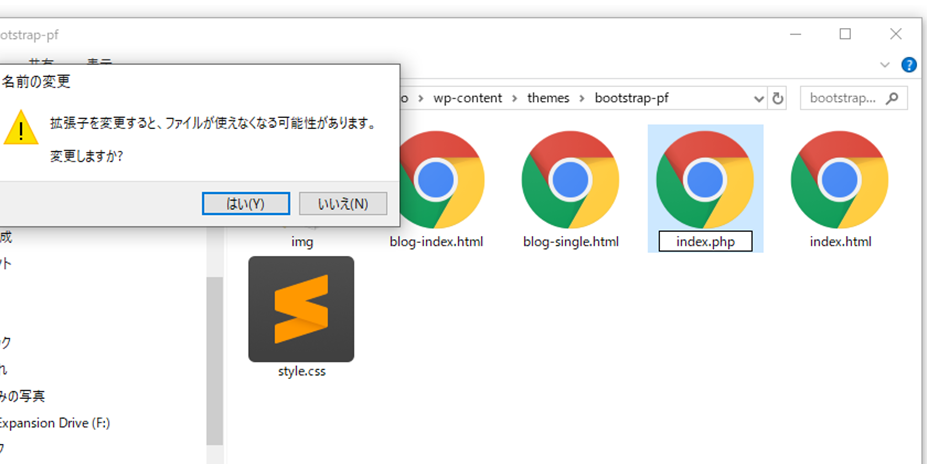Click the img folder name
This screenshot has width=927, height=466.
click(302, 242)
